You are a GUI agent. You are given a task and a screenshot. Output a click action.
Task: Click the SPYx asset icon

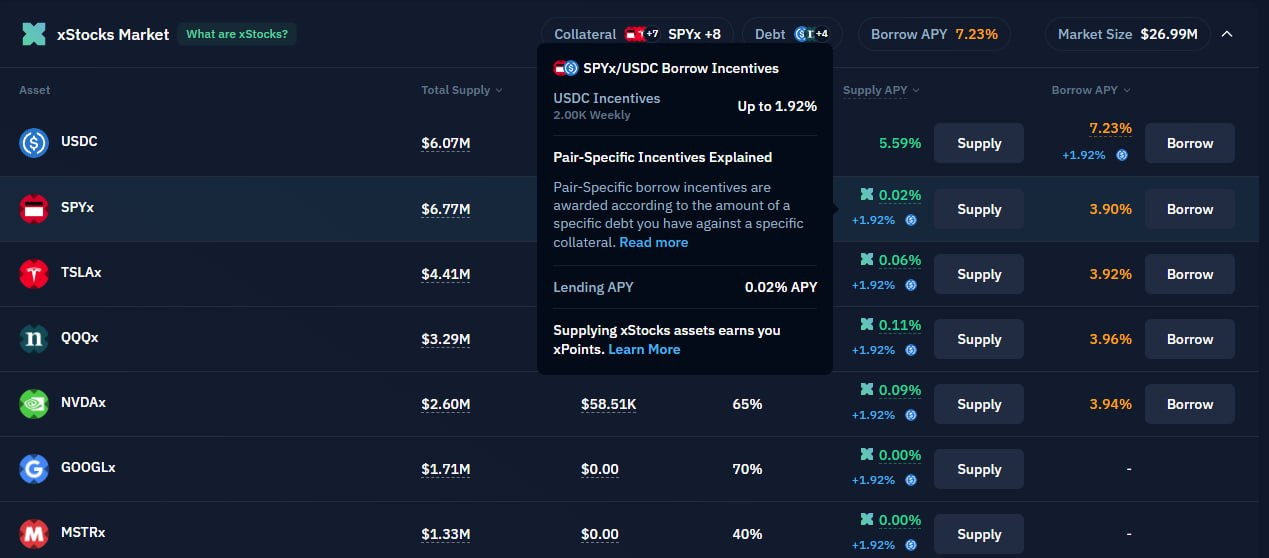pos(34,209)
